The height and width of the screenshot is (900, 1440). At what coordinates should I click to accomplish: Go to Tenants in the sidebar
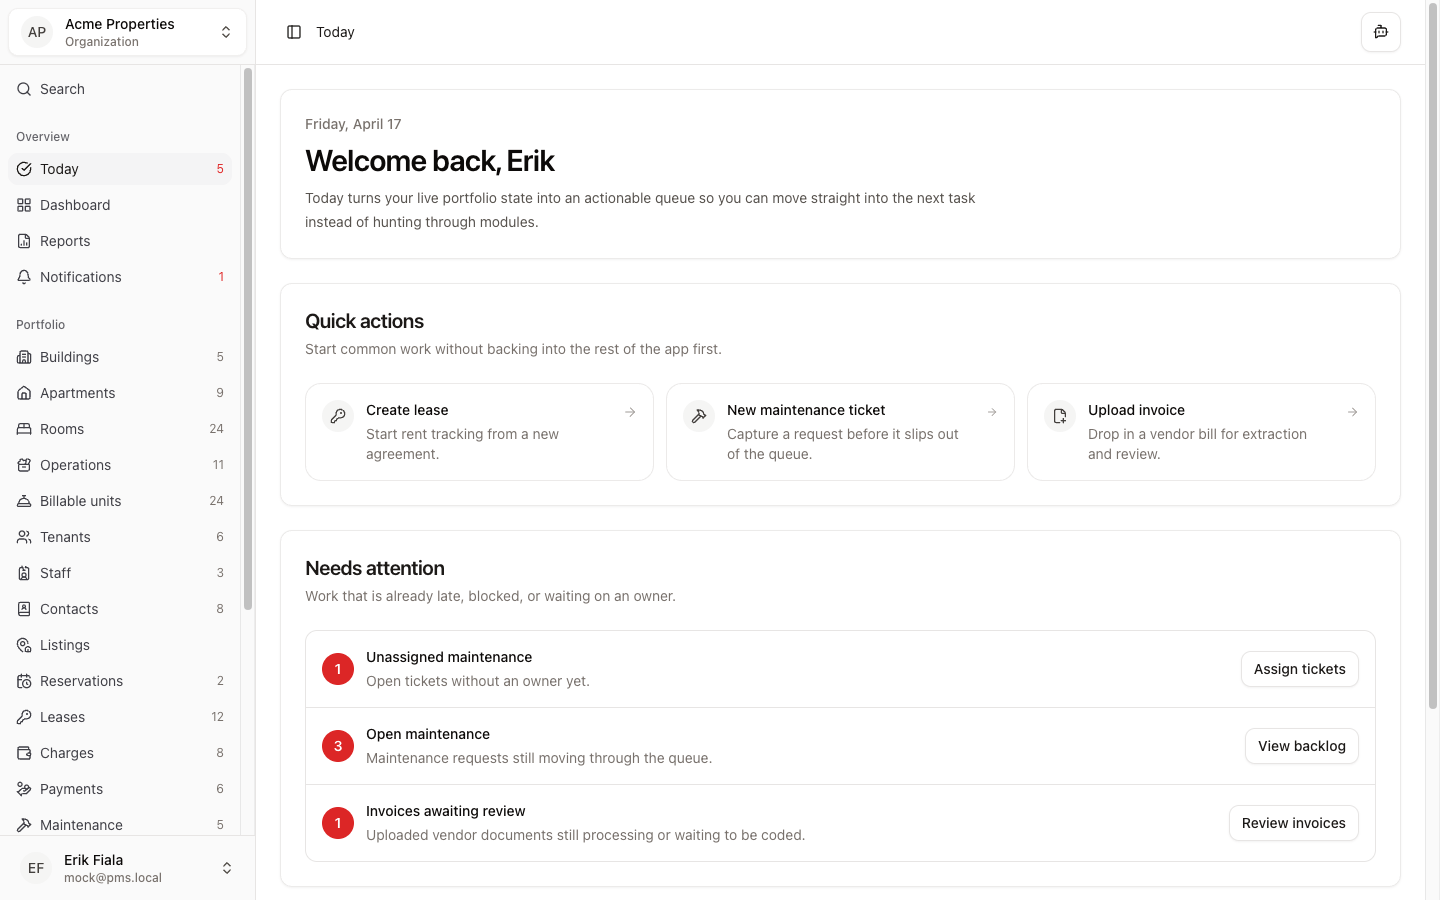(x=65, y=537)
